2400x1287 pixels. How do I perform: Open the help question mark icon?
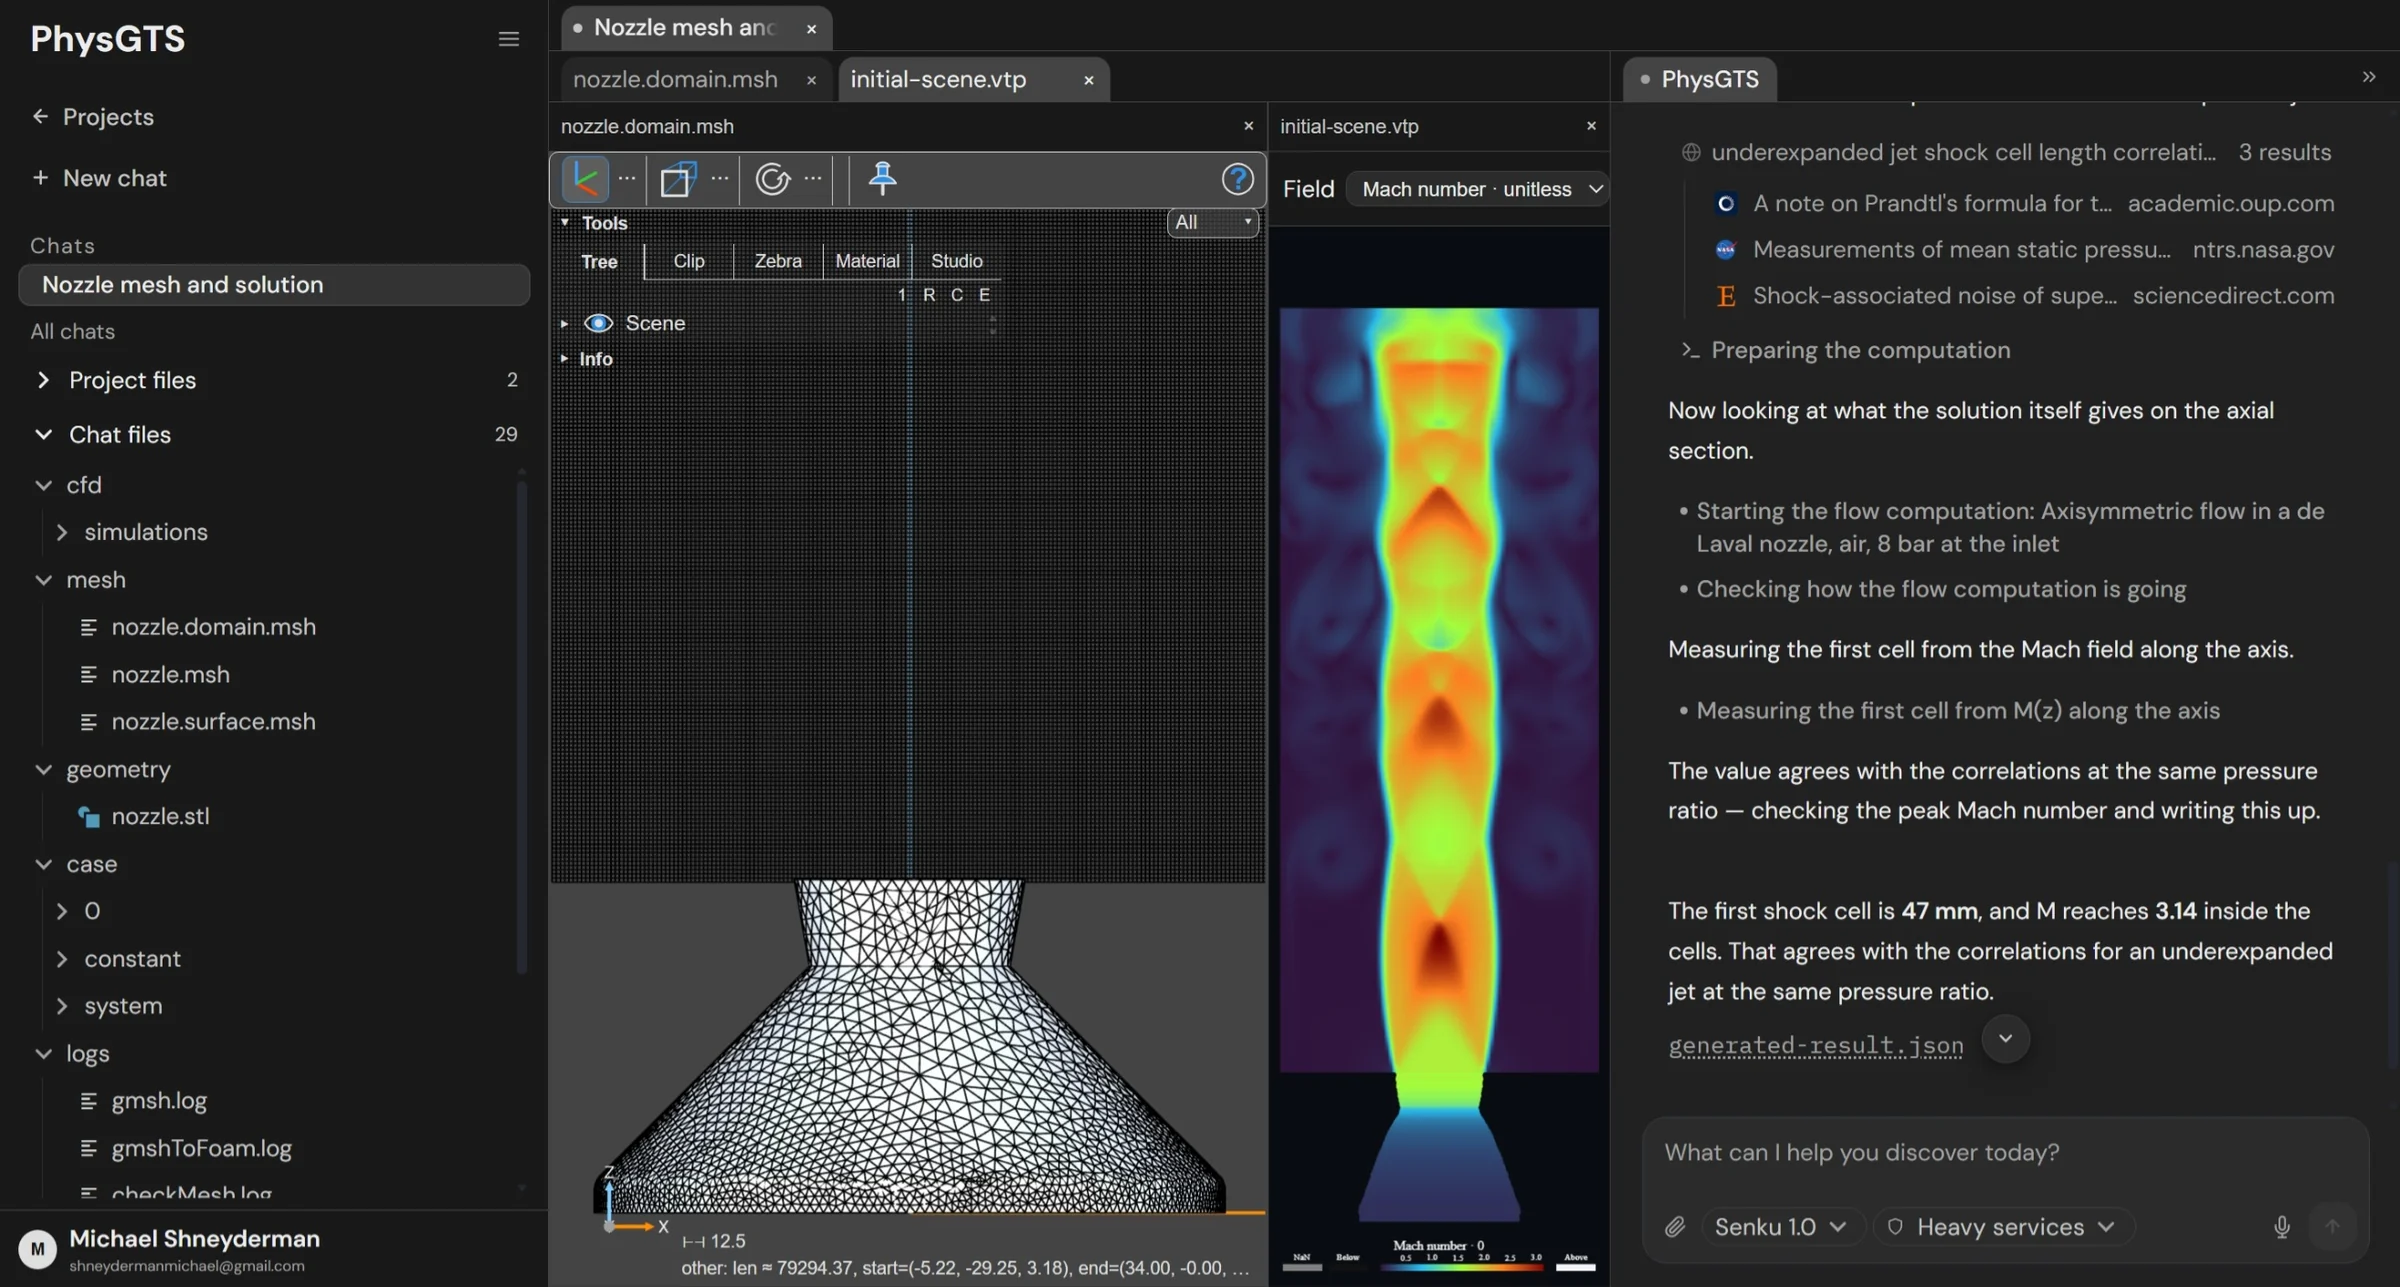tap(1237, 179)
